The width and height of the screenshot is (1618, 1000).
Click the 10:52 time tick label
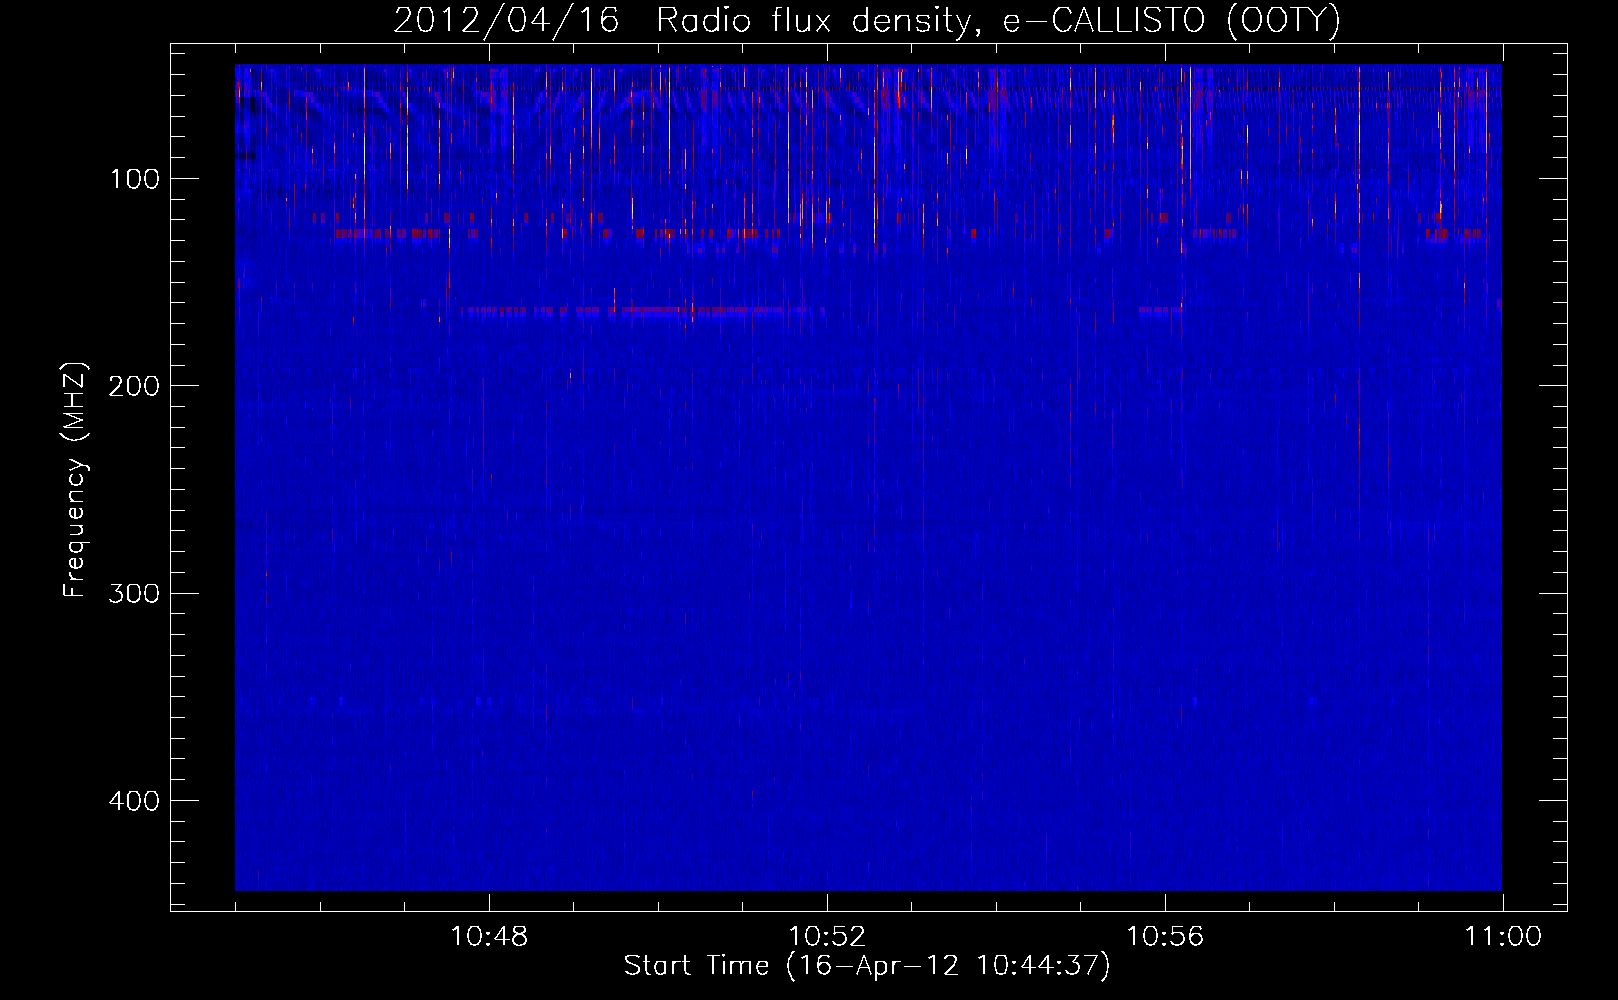coord(827,937)
